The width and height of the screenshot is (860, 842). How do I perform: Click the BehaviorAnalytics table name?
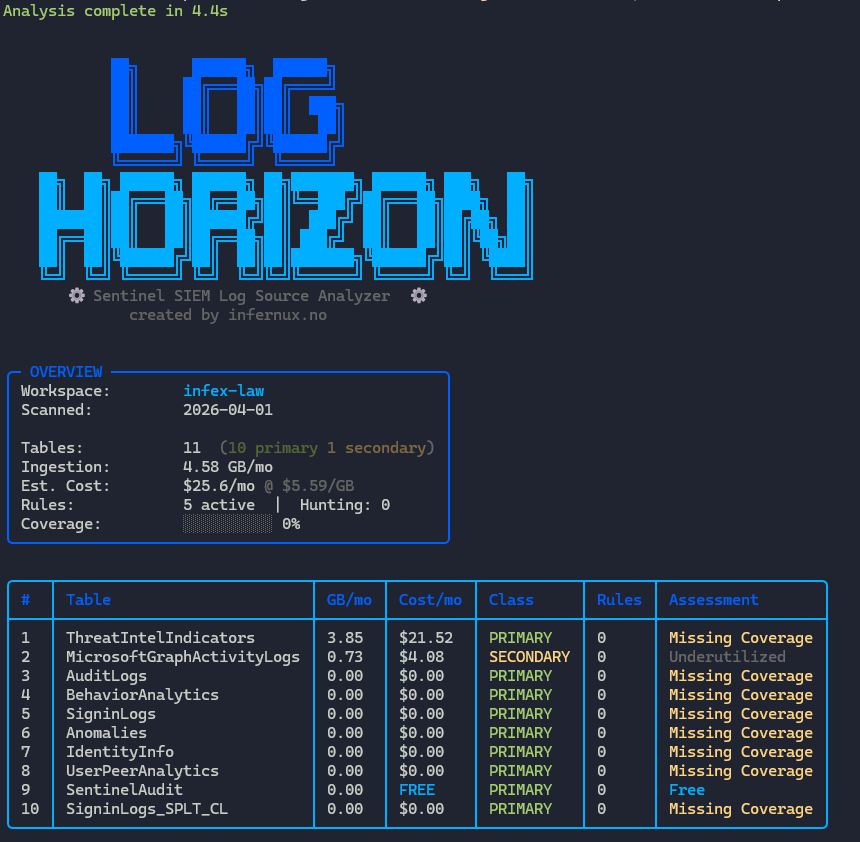(143, 694)
